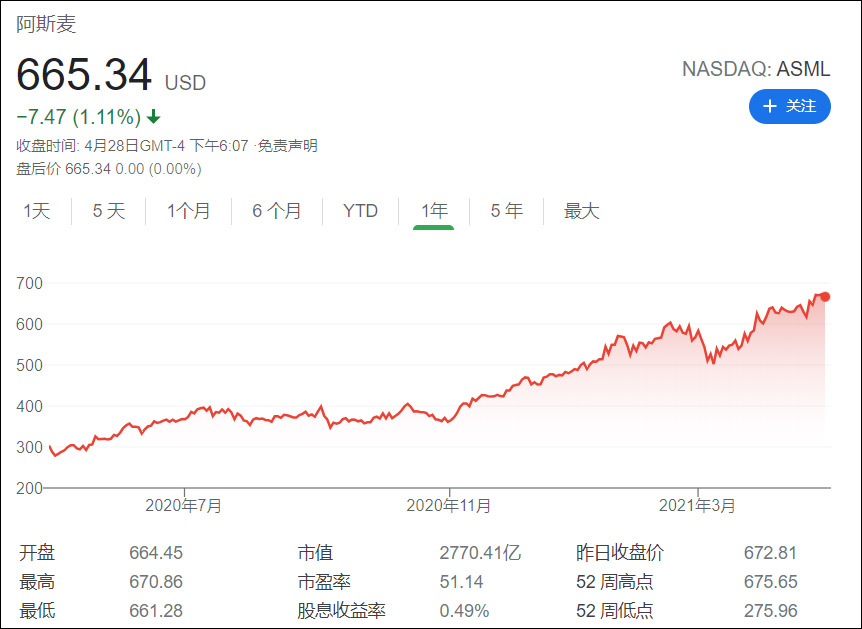Select the red endpoint dot on the chart

[x=824, y=297]
